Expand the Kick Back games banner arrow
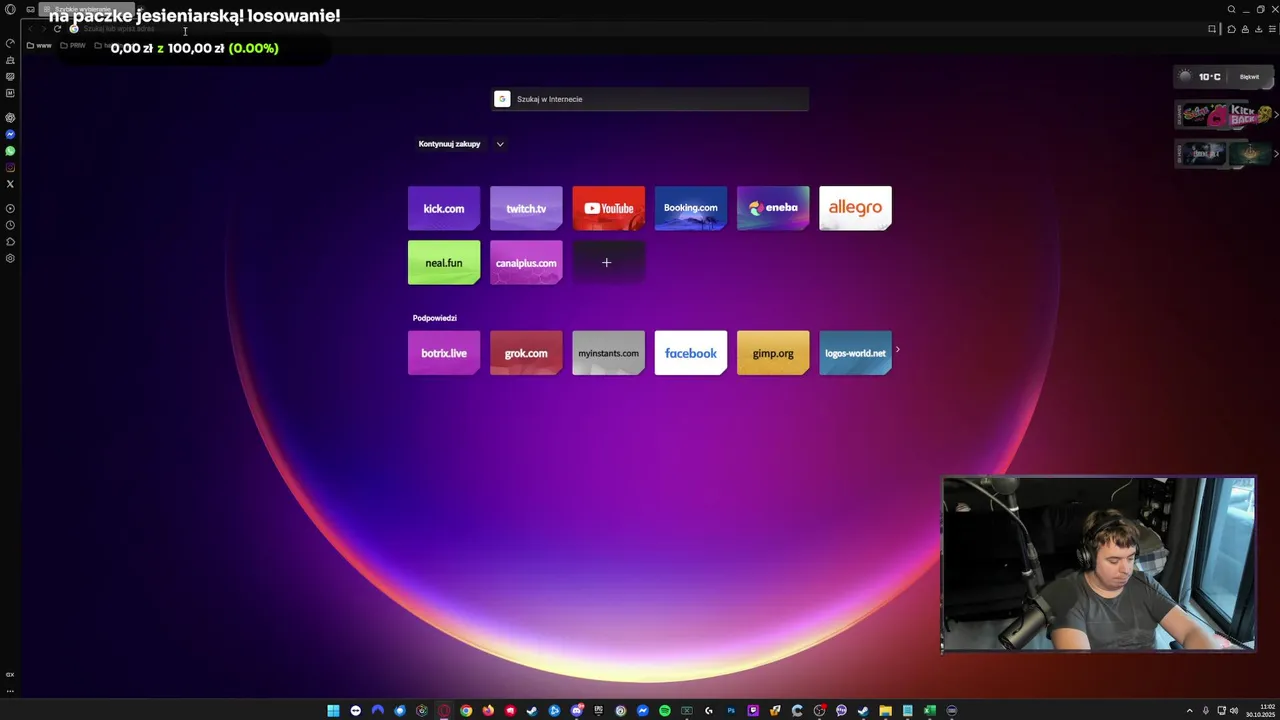The height and width of the screenshot is (720, 1280). (1276, 115)
